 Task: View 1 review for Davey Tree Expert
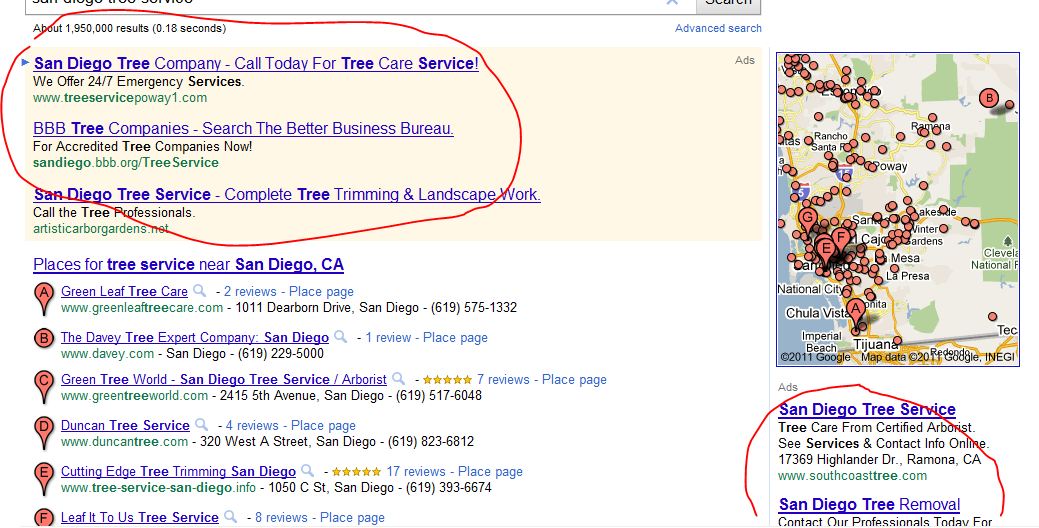click(388, 338)
